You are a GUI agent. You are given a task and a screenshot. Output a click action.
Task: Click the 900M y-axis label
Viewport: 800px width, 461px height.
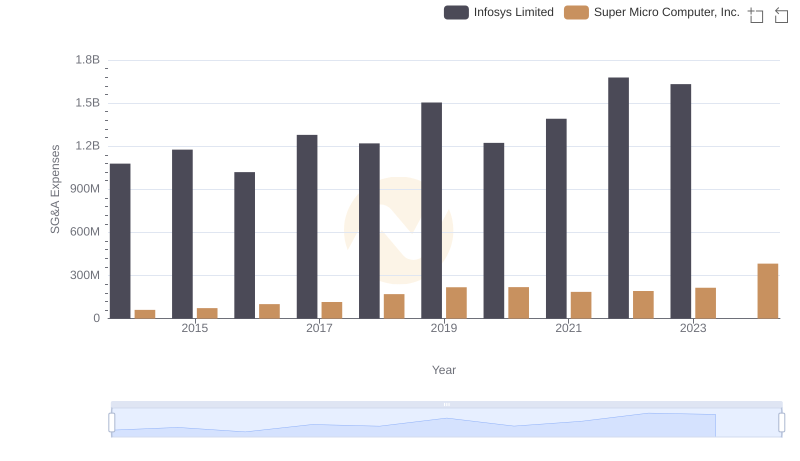(x=85, y=189)
